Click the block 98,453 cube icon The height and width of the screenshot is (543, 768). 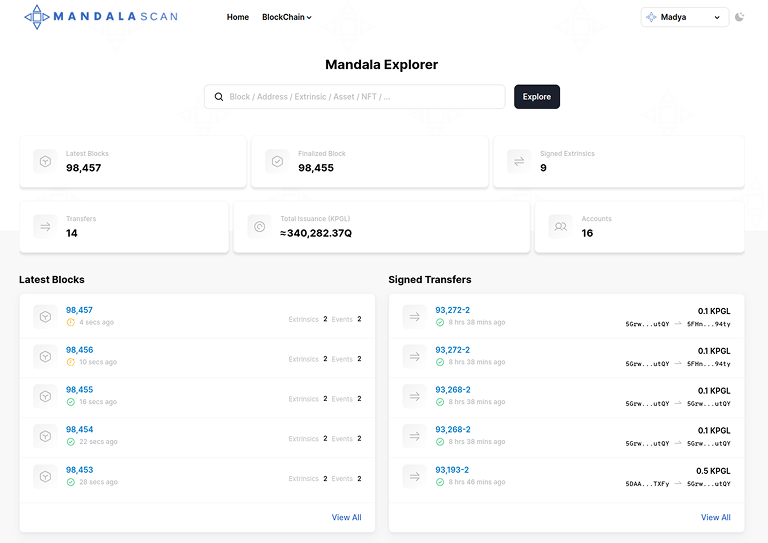(45, 476)
